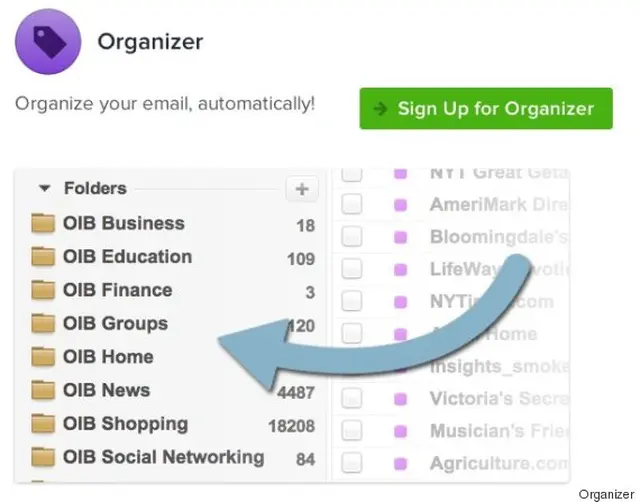Click the OIB Education folder icon

pyautogui.click(x=43, y=257)
